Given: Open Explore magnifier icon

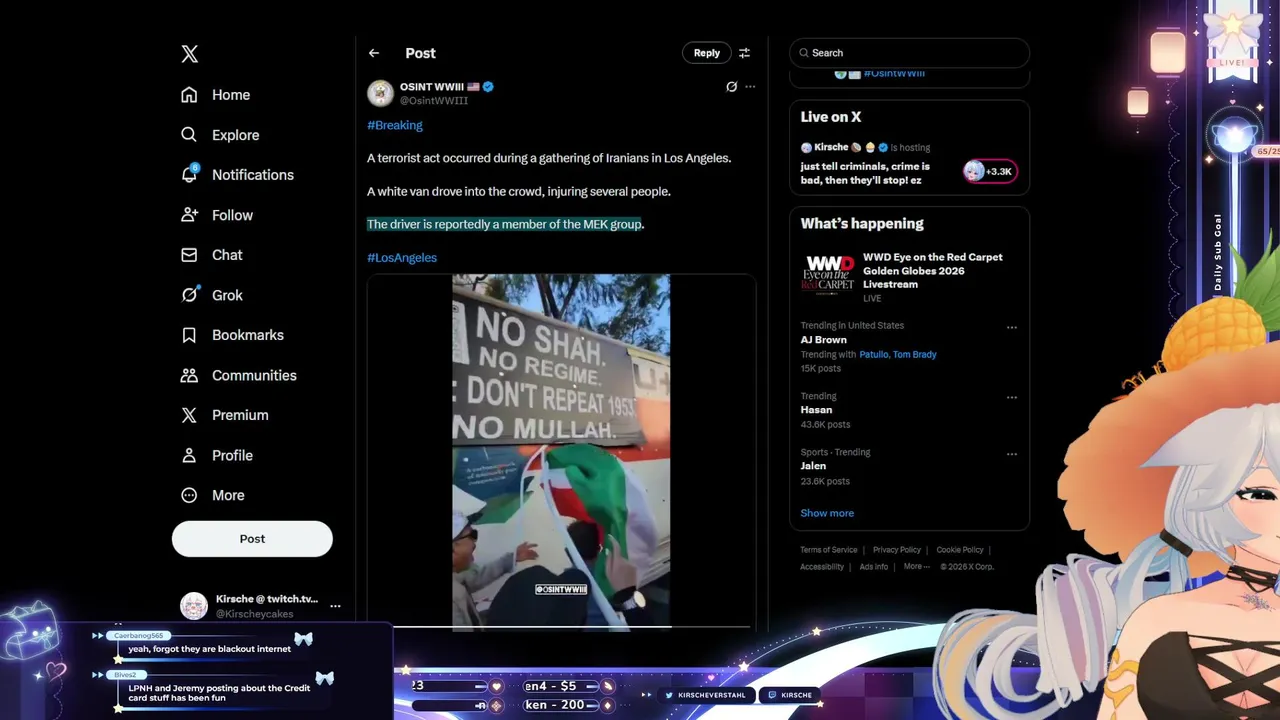Looking at the screenshot, I should [x=189, y=135].
